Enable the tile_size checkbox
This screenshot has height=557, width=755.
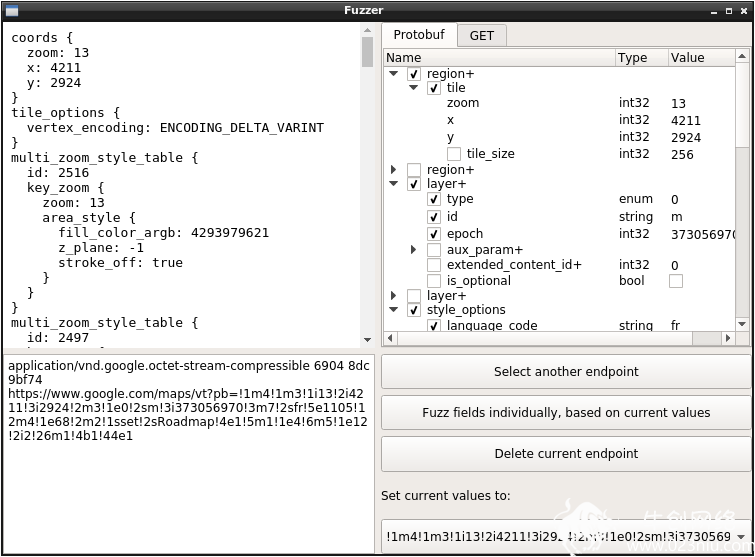pyautogui.click(x=454, y=154)
